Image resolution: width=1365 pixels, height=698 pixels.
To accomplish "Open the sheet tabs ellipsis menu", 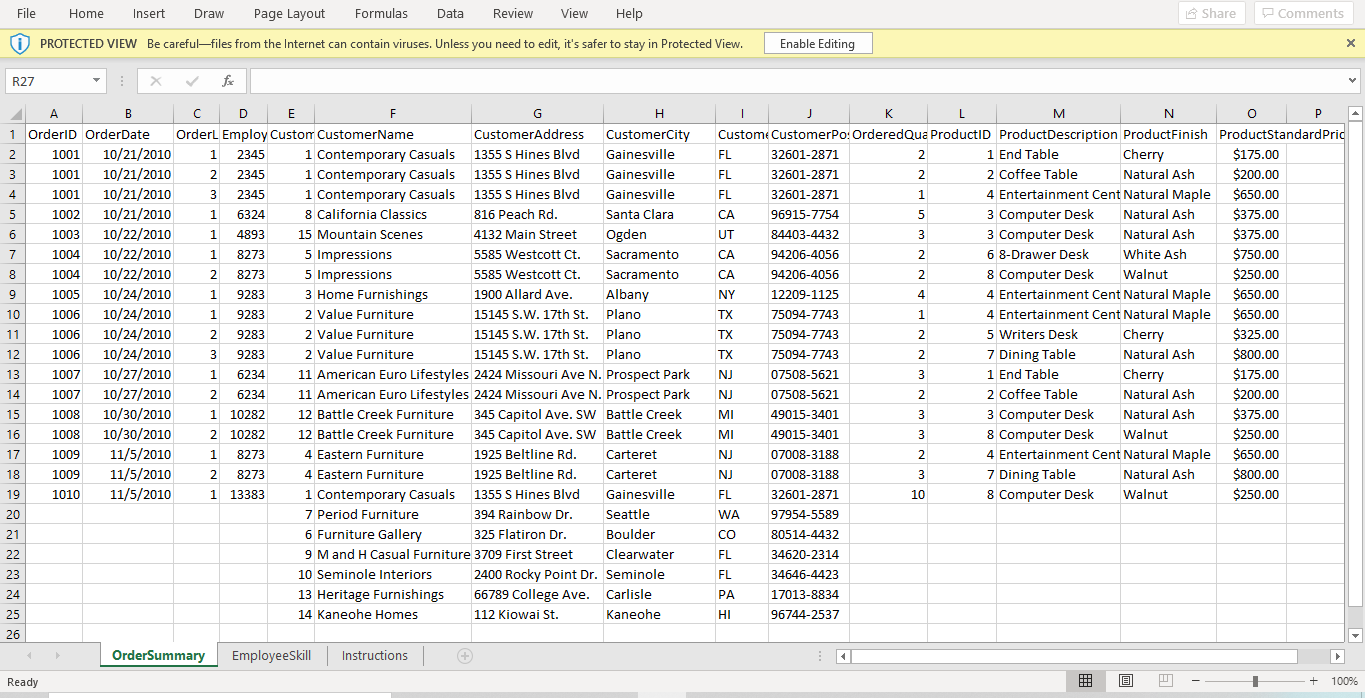I will 820,656.
